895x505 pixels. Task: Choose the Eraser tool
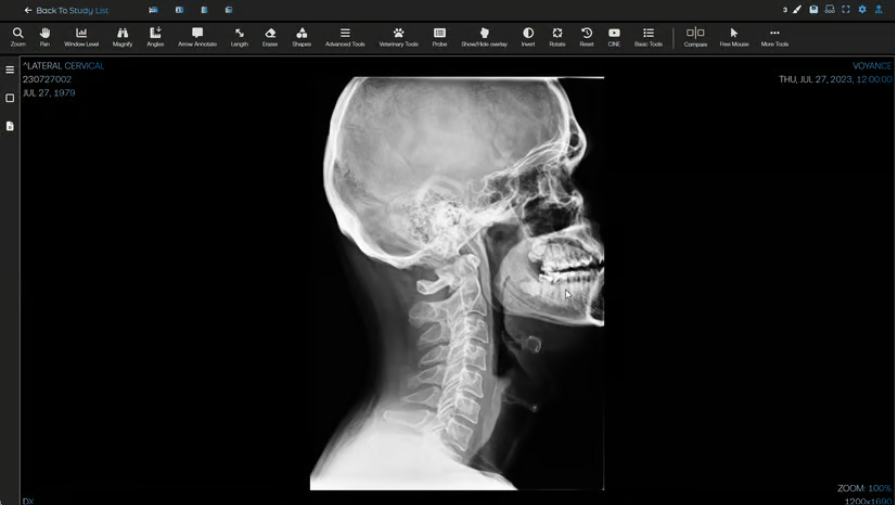(270, 37)
